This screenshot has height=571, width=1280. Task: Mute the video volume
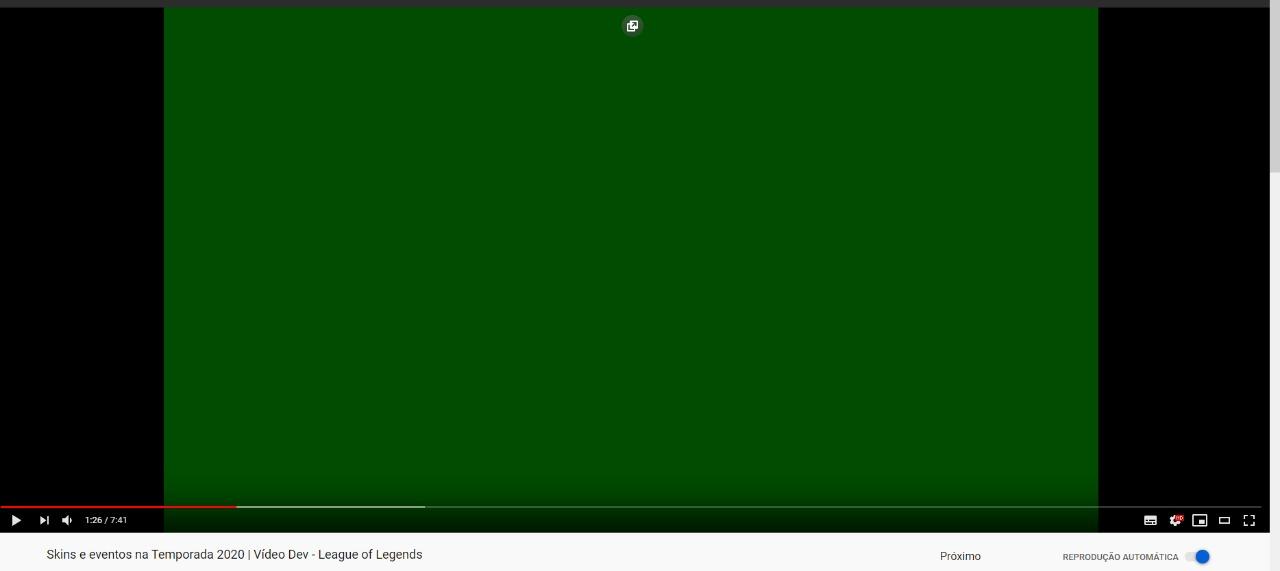(x=67, y=520)
